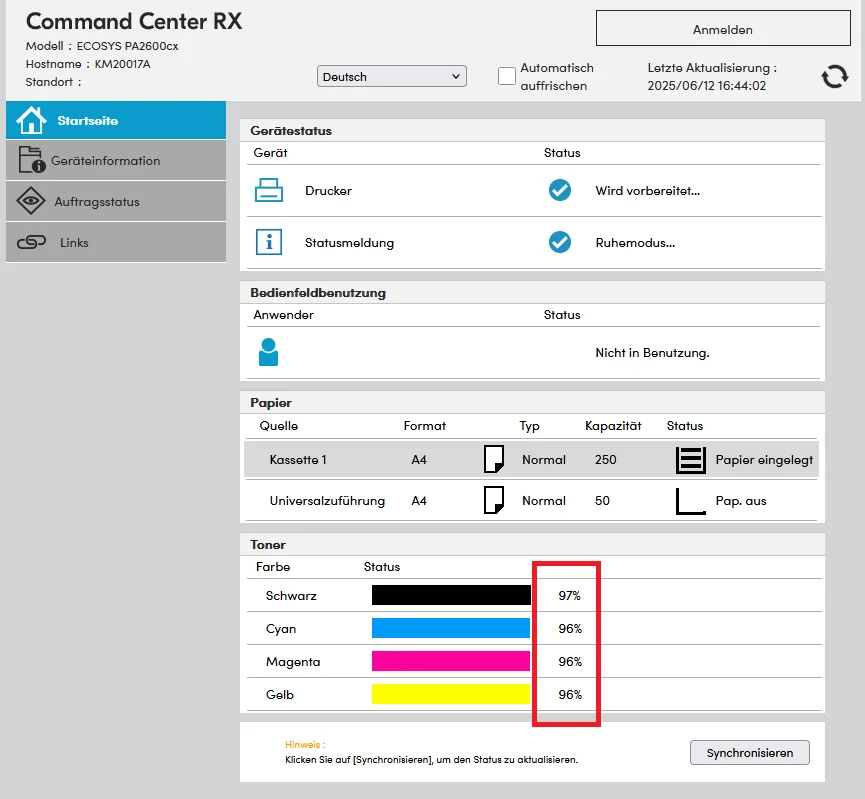Click the Ruhemodus... status text
The height and width of the screenshot is (799, 865).
click(x=635, y=243)
